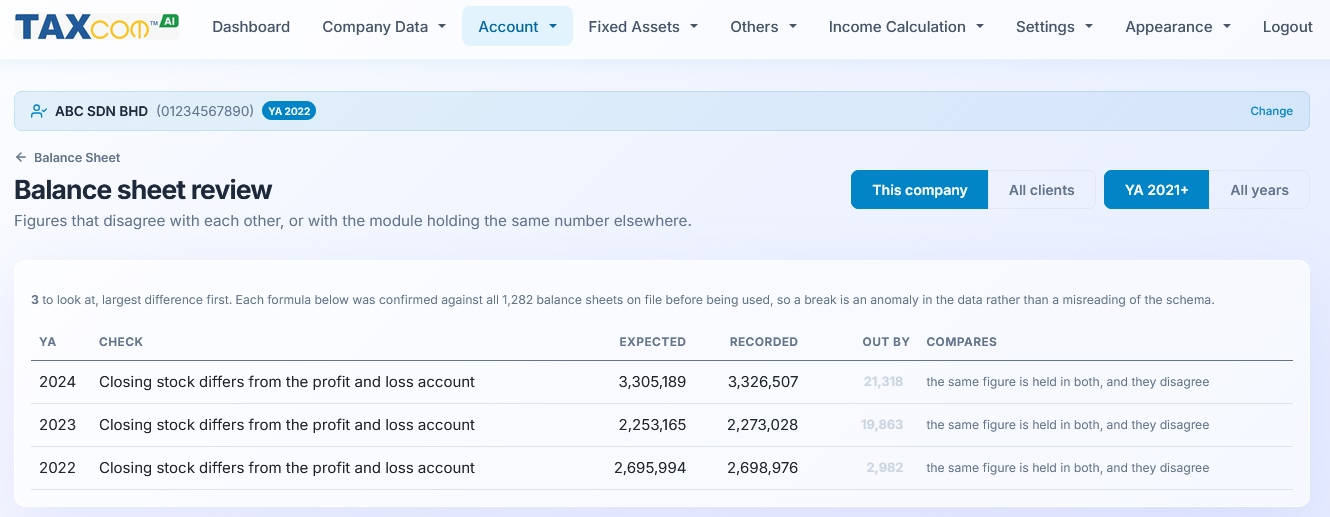This screenshot has width=1330, height=517.
Task: Click the EXPECTED column header
Action: tap(652, 342)
